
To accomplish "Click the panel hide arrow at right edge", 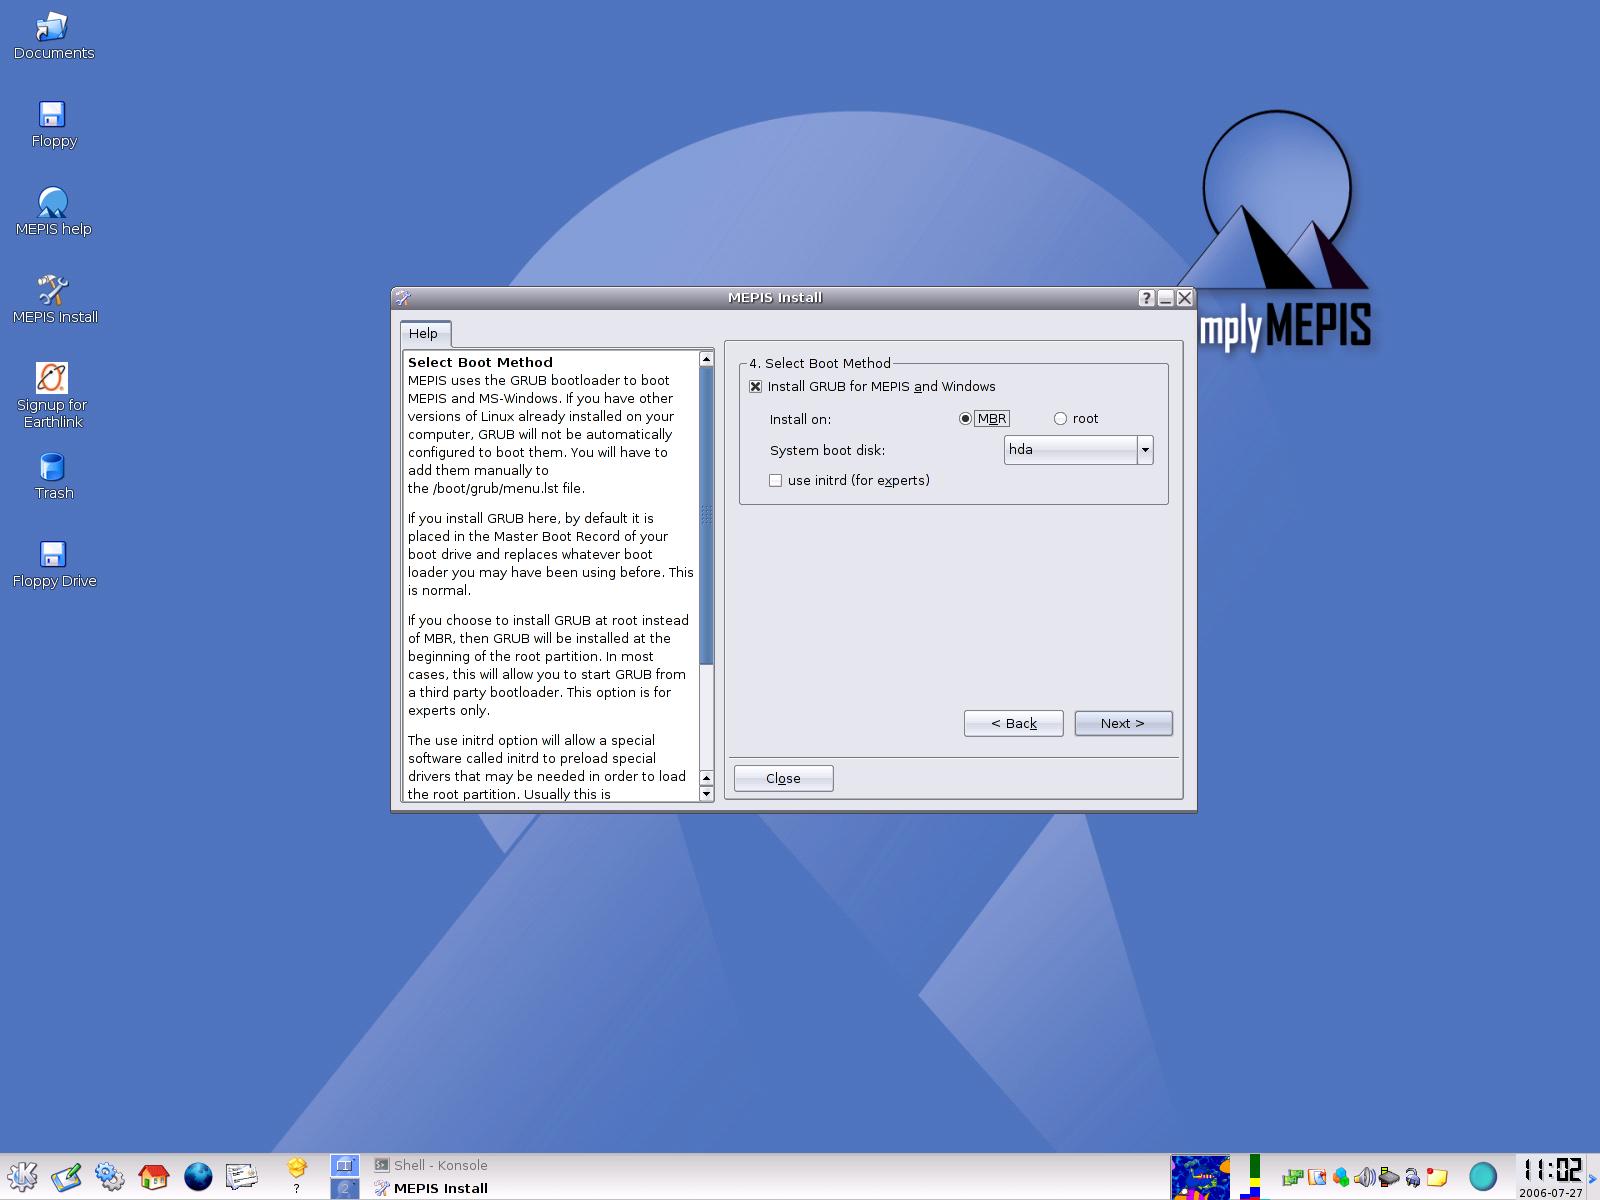I will pyautogui.click(x=1593, y=1178).
